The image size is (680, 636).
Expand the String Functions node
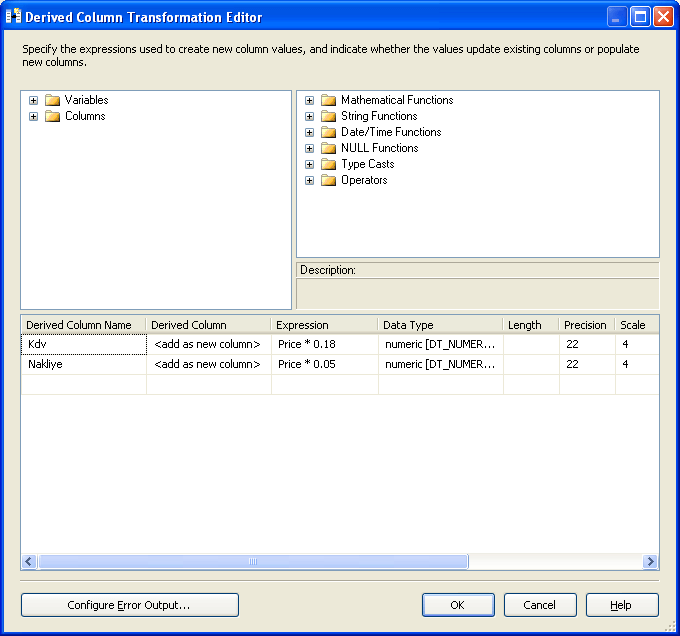[x=309, y=117]
